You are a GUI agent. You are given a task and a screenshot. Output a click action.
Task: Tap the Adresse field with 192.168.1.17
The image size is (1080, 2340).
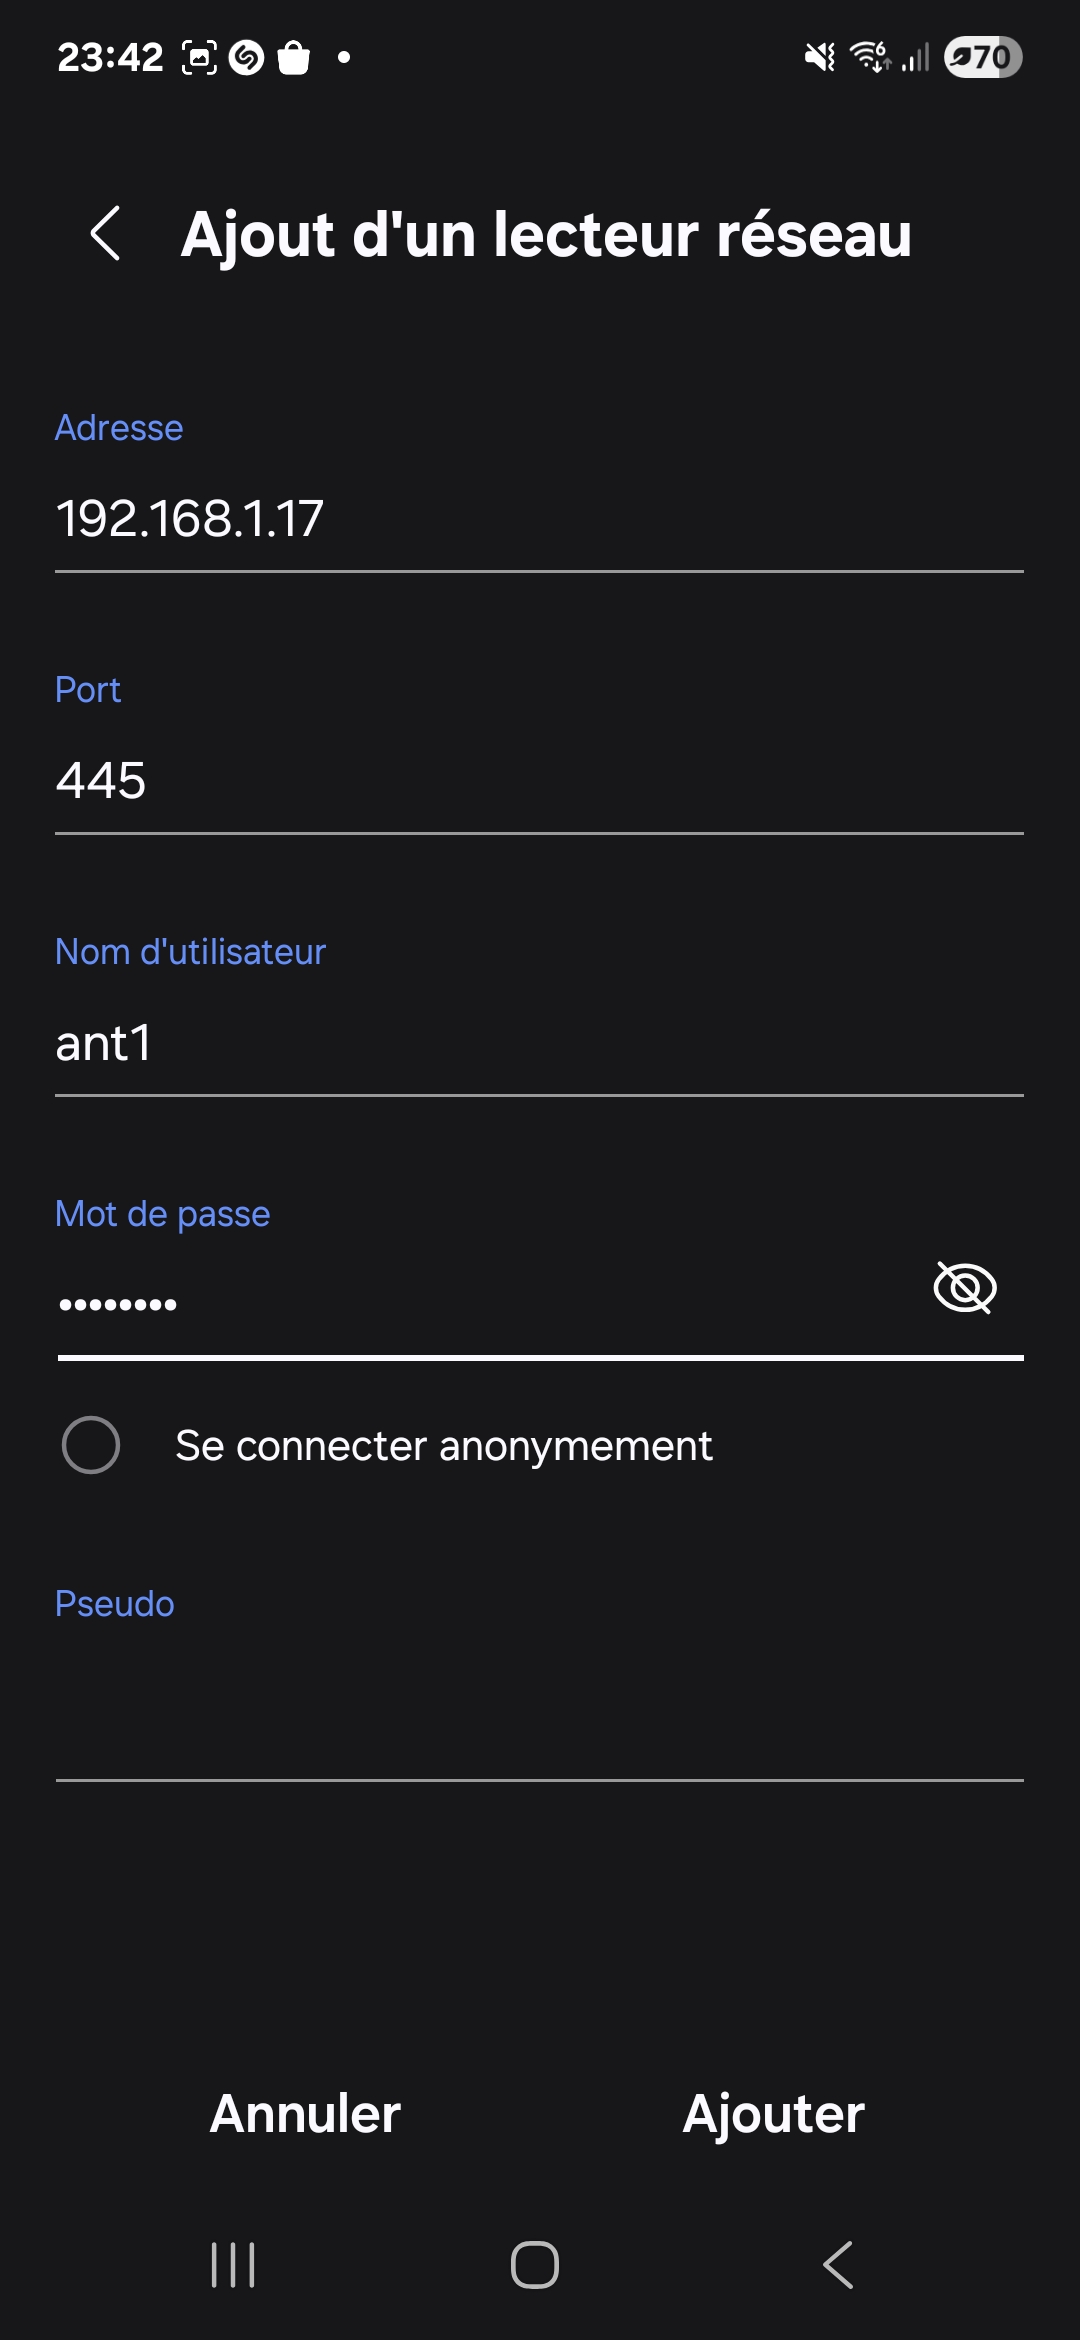[538, 520]
